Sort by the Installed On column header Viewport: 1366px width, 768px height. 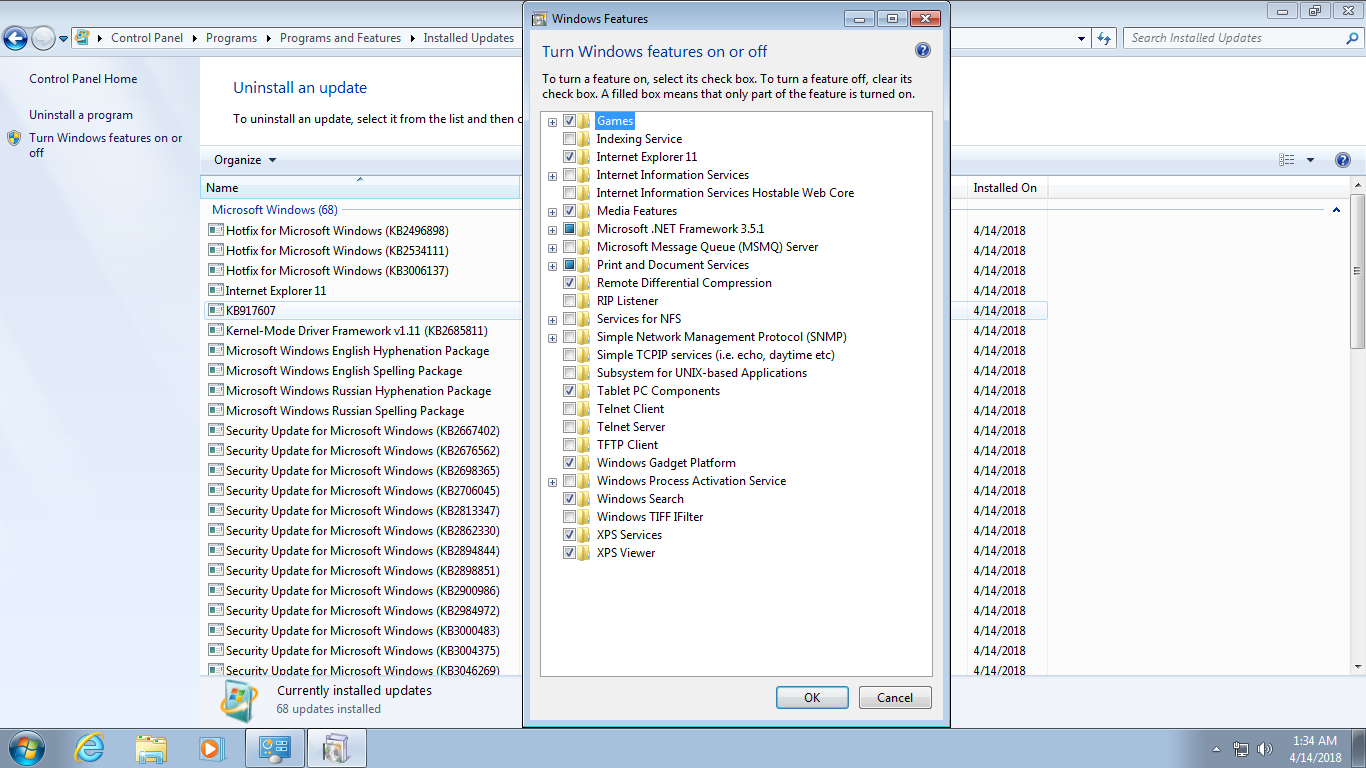[x=1007, y=187]
